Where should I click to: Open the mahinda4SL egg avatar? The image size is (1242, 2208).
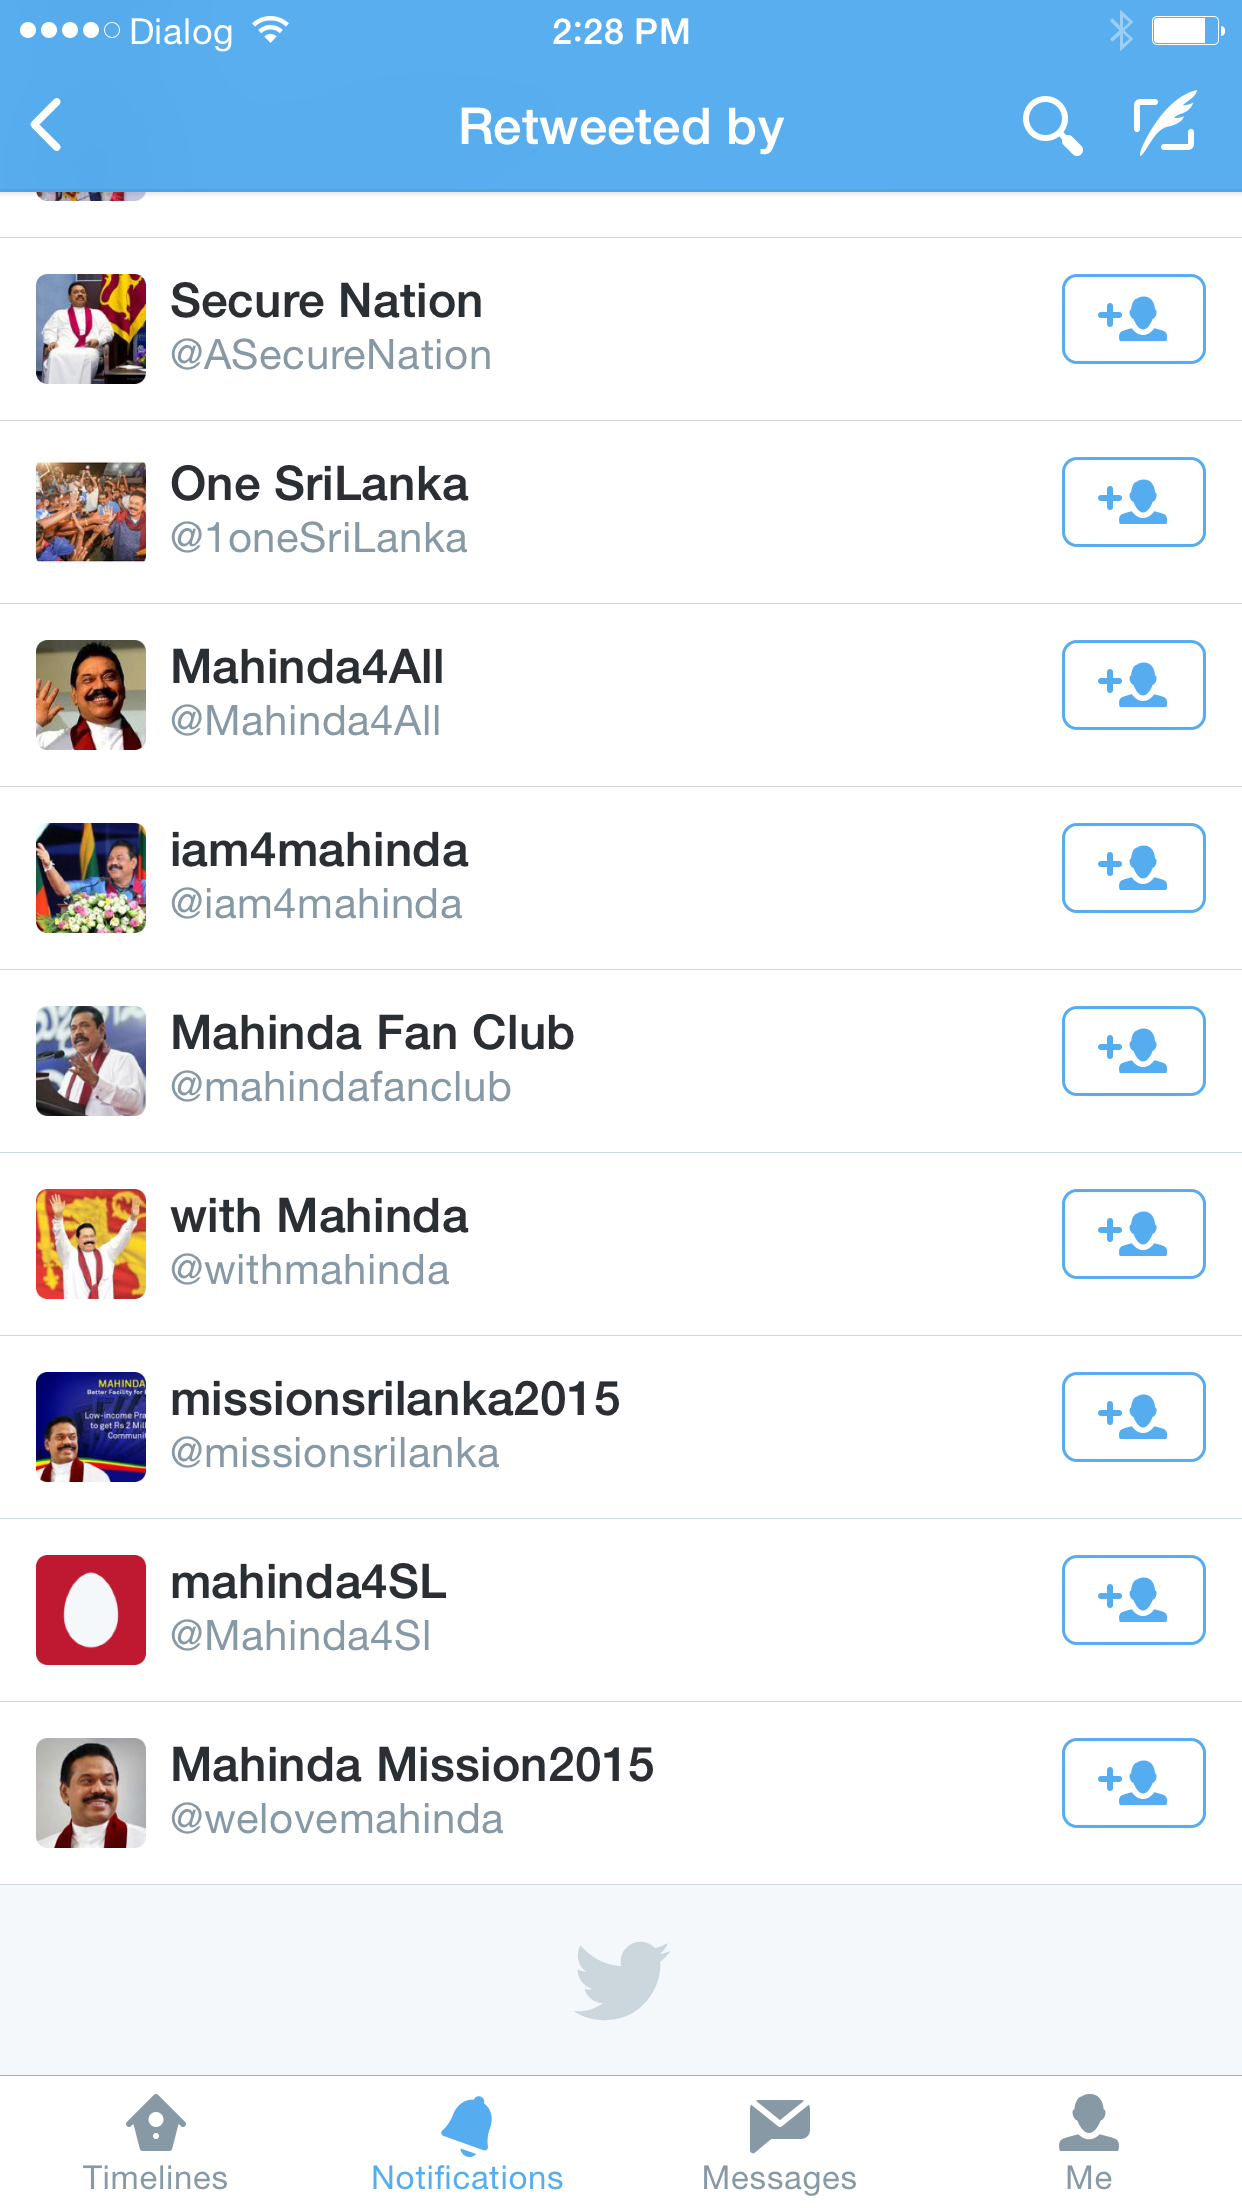[91, 1610]
